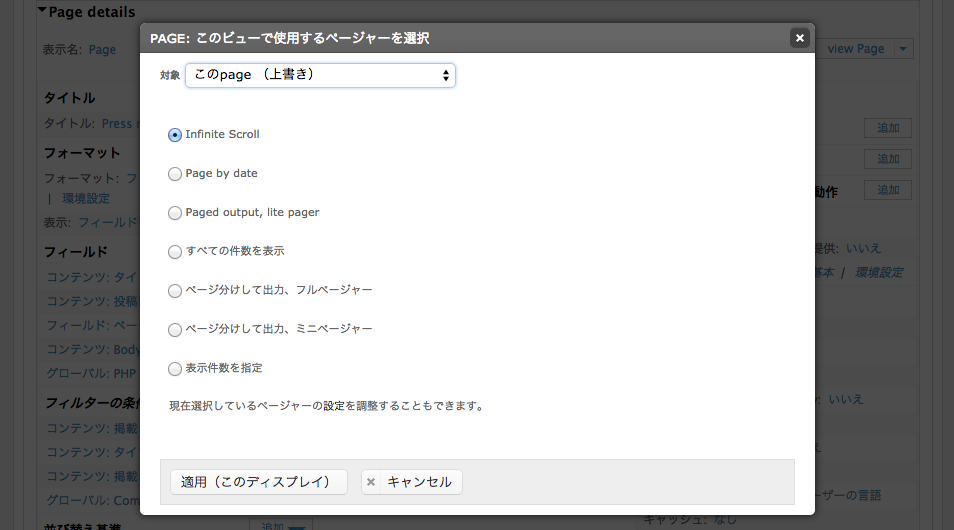Select ページ分けして出力、フルページャー option
954x530 pixels.
tap(175, 291)
